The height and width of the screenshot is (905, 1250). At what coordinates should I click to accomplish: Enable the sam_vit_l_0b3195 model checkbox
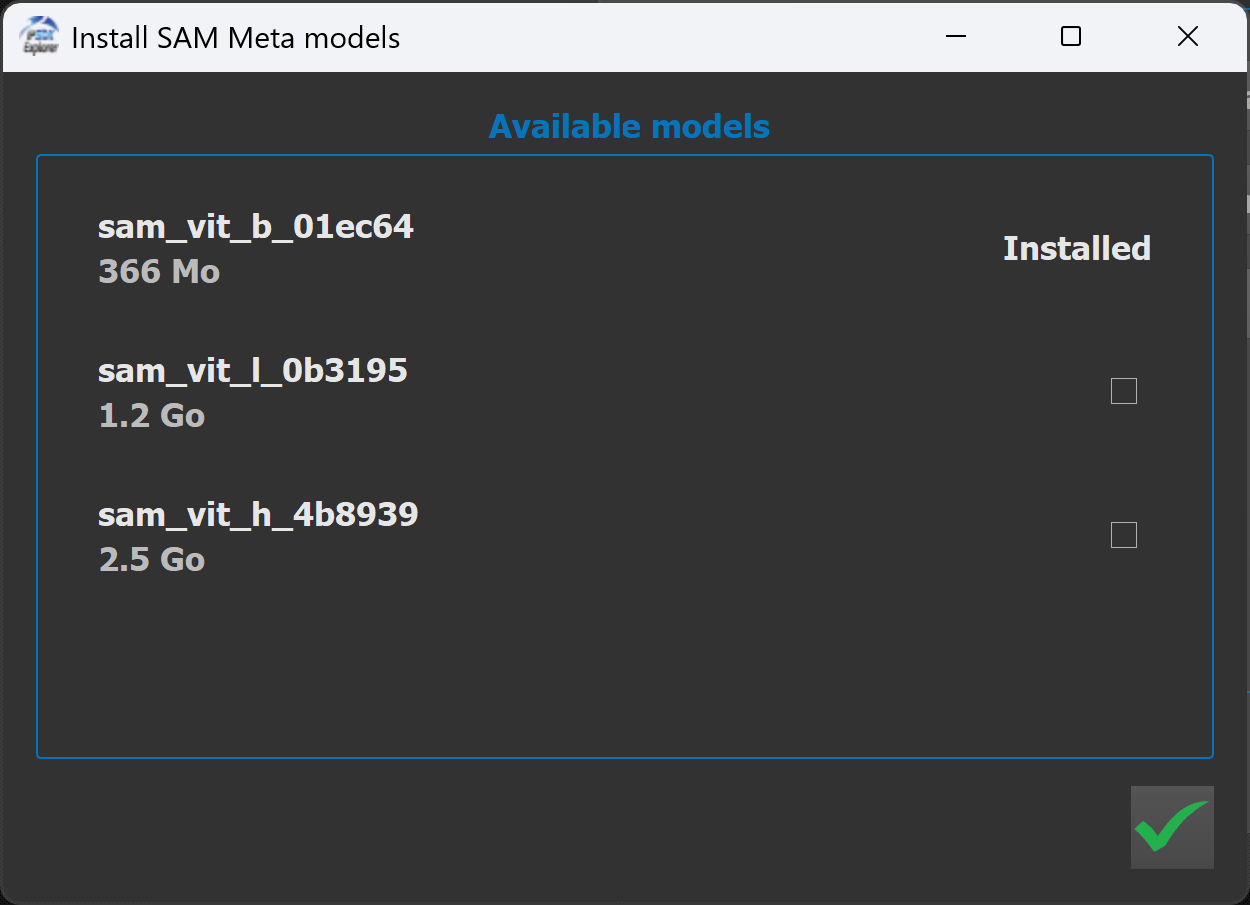tap(1124, 391)
